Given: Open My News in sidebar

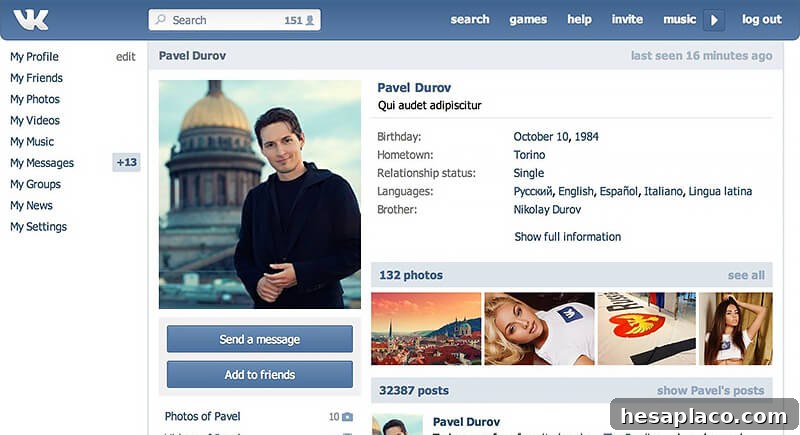Looking at the screenshot, I should point(31,206).
